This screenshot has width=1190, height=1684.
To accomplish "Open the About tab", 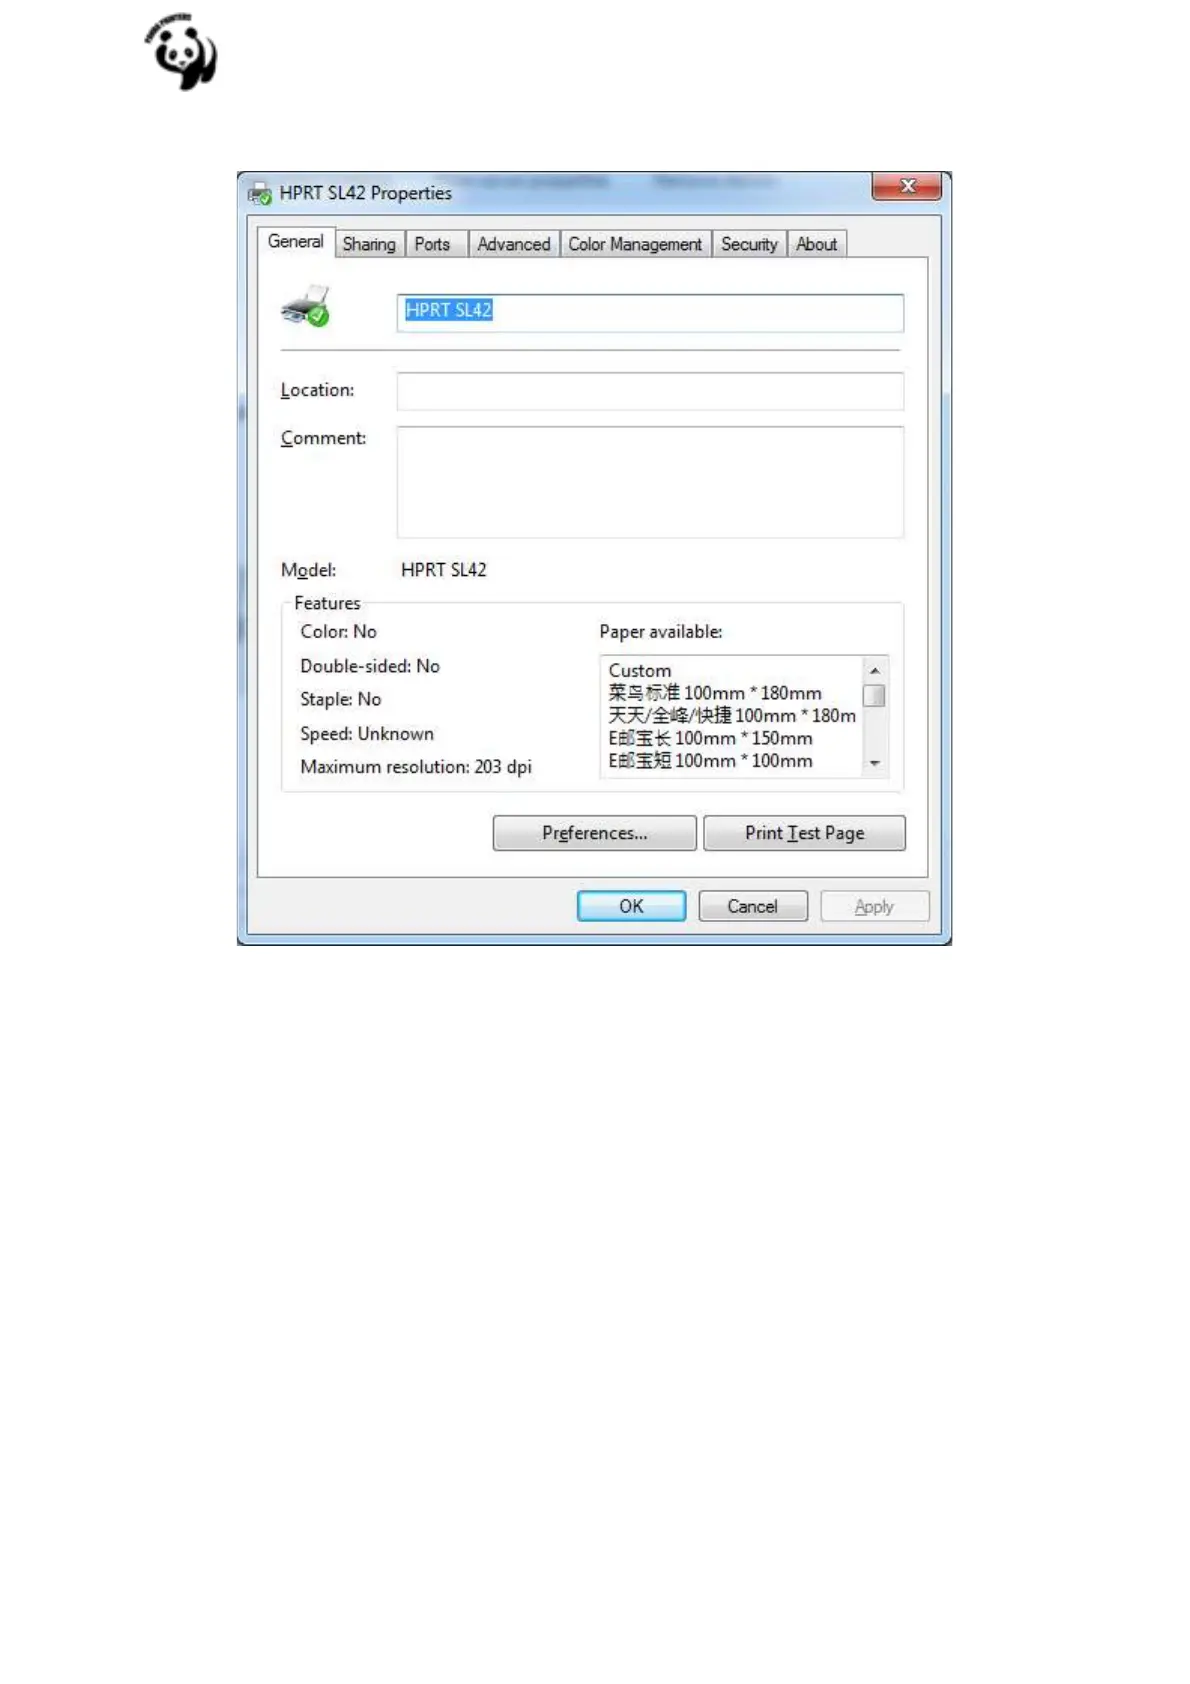I will tap(817, 244).
